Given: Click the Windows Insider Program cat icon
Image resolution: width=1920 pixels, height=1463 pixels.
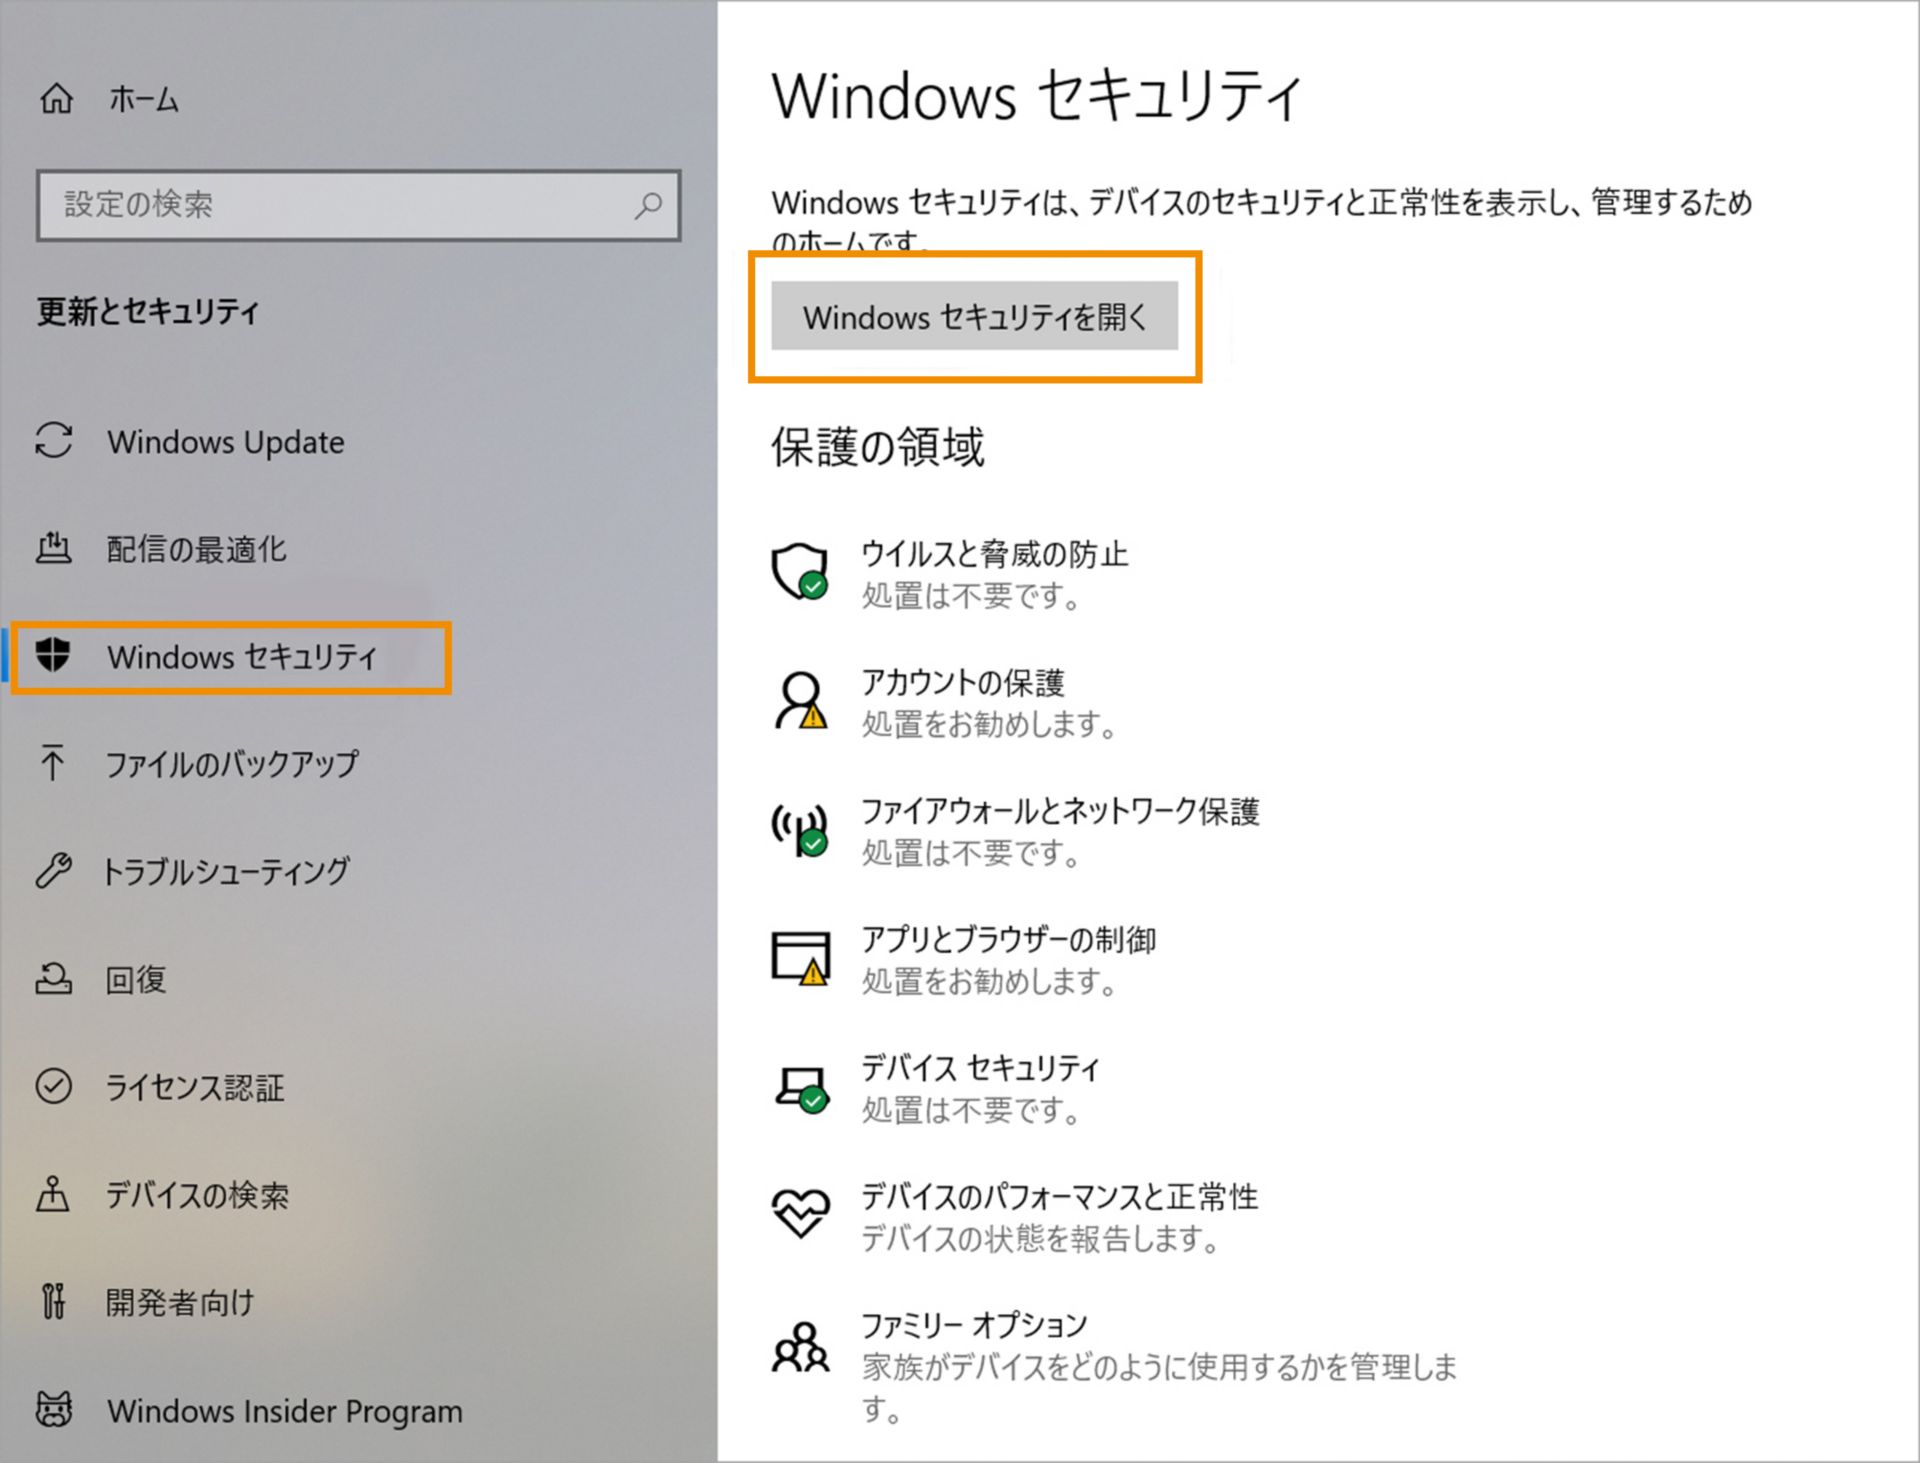Looking at the screenshot, I should pyautogui.click(x=54, y=1410).
